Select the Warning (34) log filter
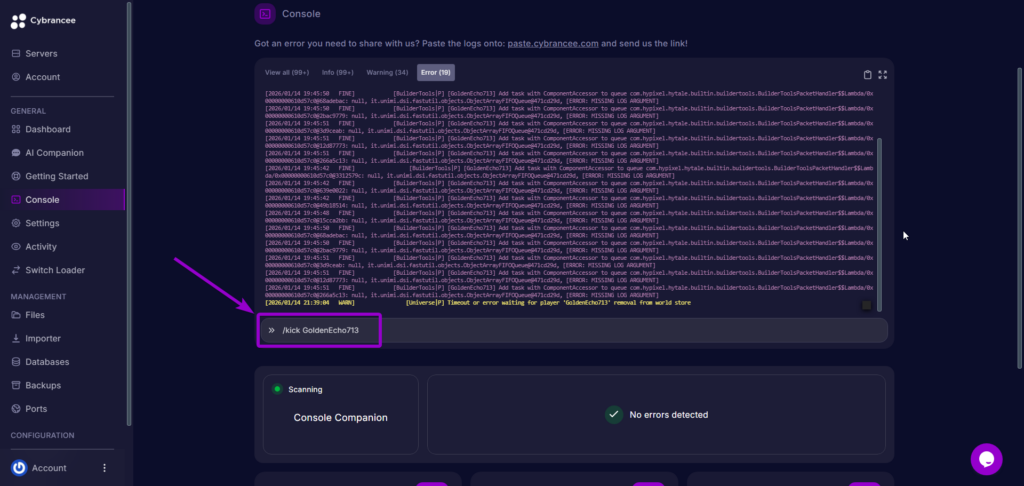This screenshot has height=486, width=1024. 387,73
